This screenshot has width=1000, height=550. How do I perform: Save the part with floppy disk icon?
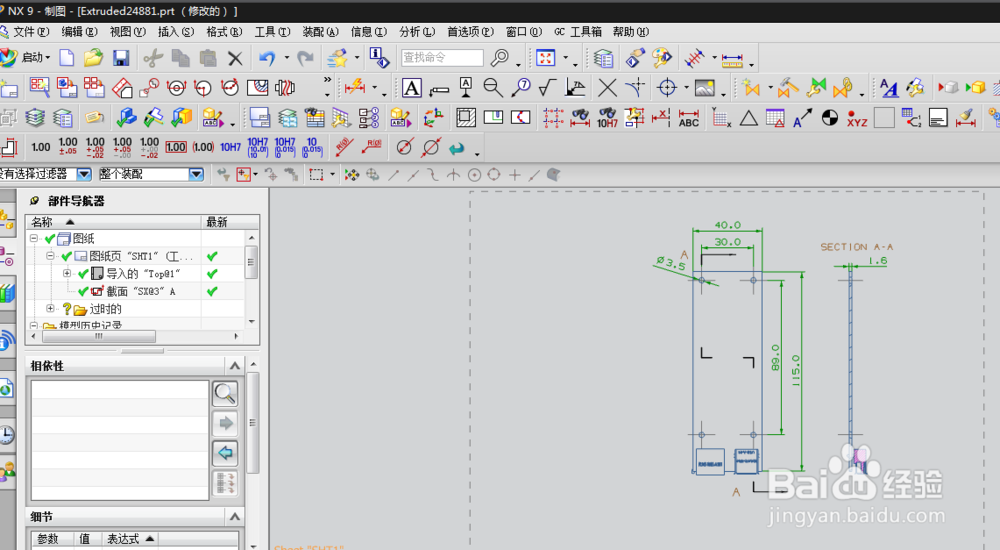(x=121, y=58)
